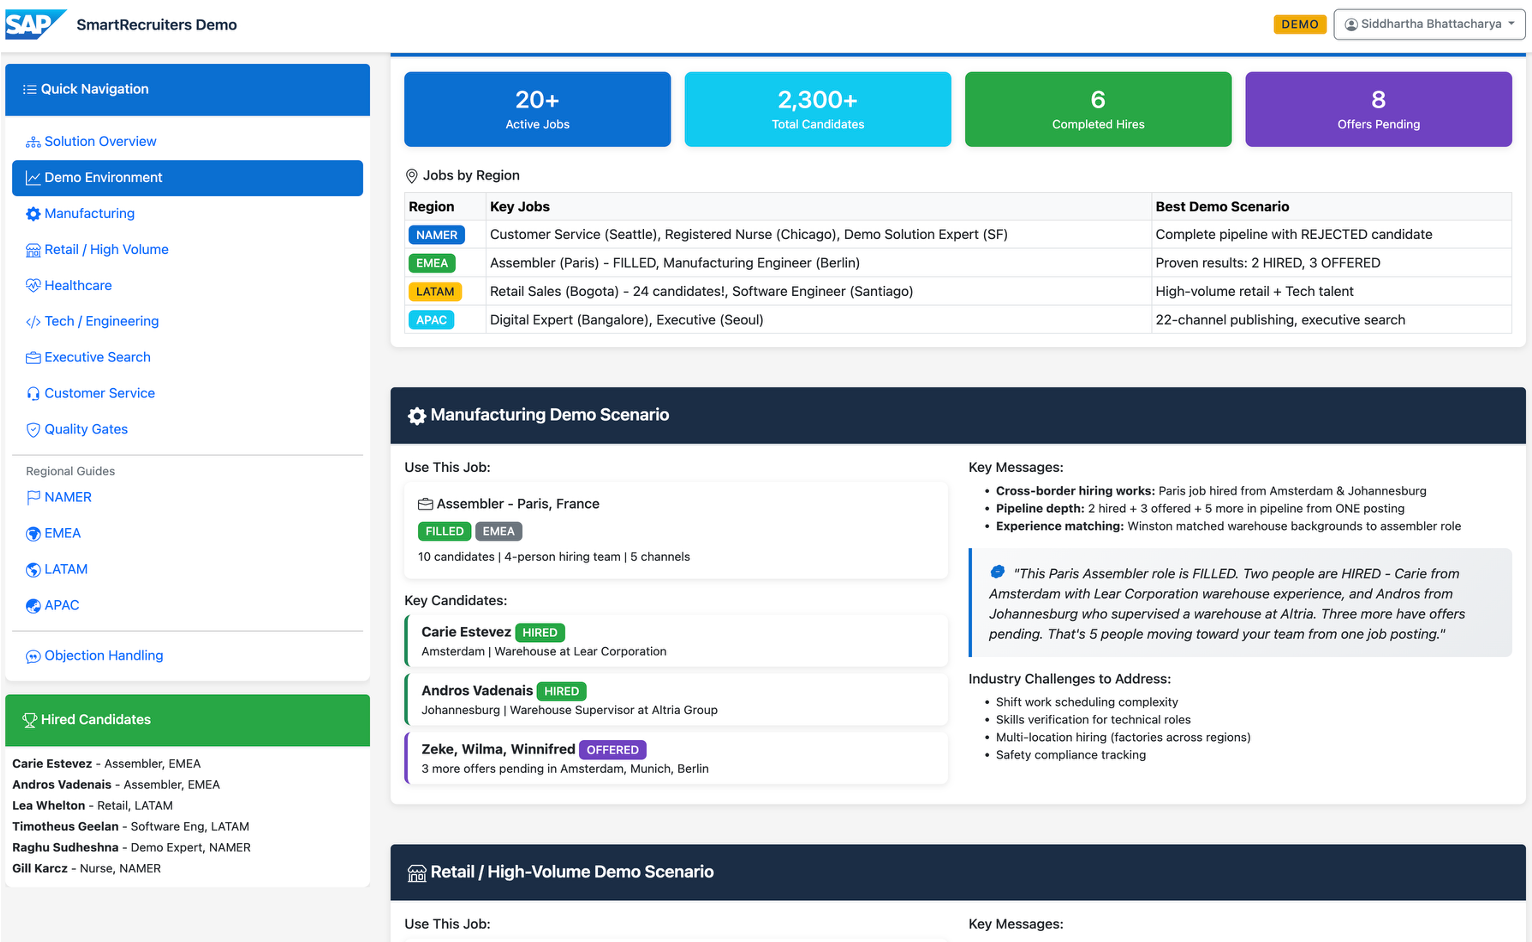Click the HIRED badge beside Andros Vadenais
Screen dimensions: 1532x942
(x=562, y=691)
